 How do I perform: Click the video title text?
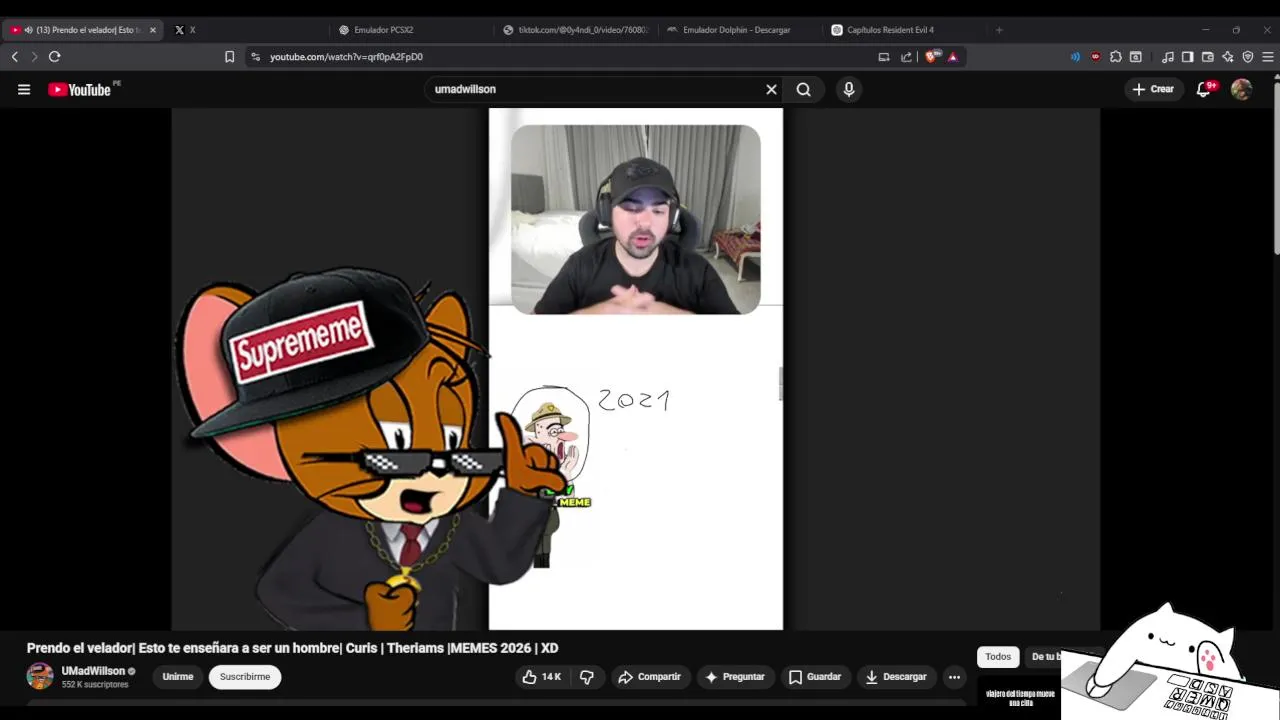click(292, 648)
